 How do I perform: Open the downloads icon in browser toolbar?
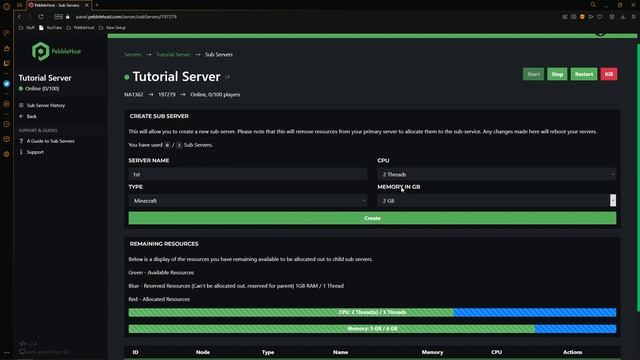click(x=623, y=17)
